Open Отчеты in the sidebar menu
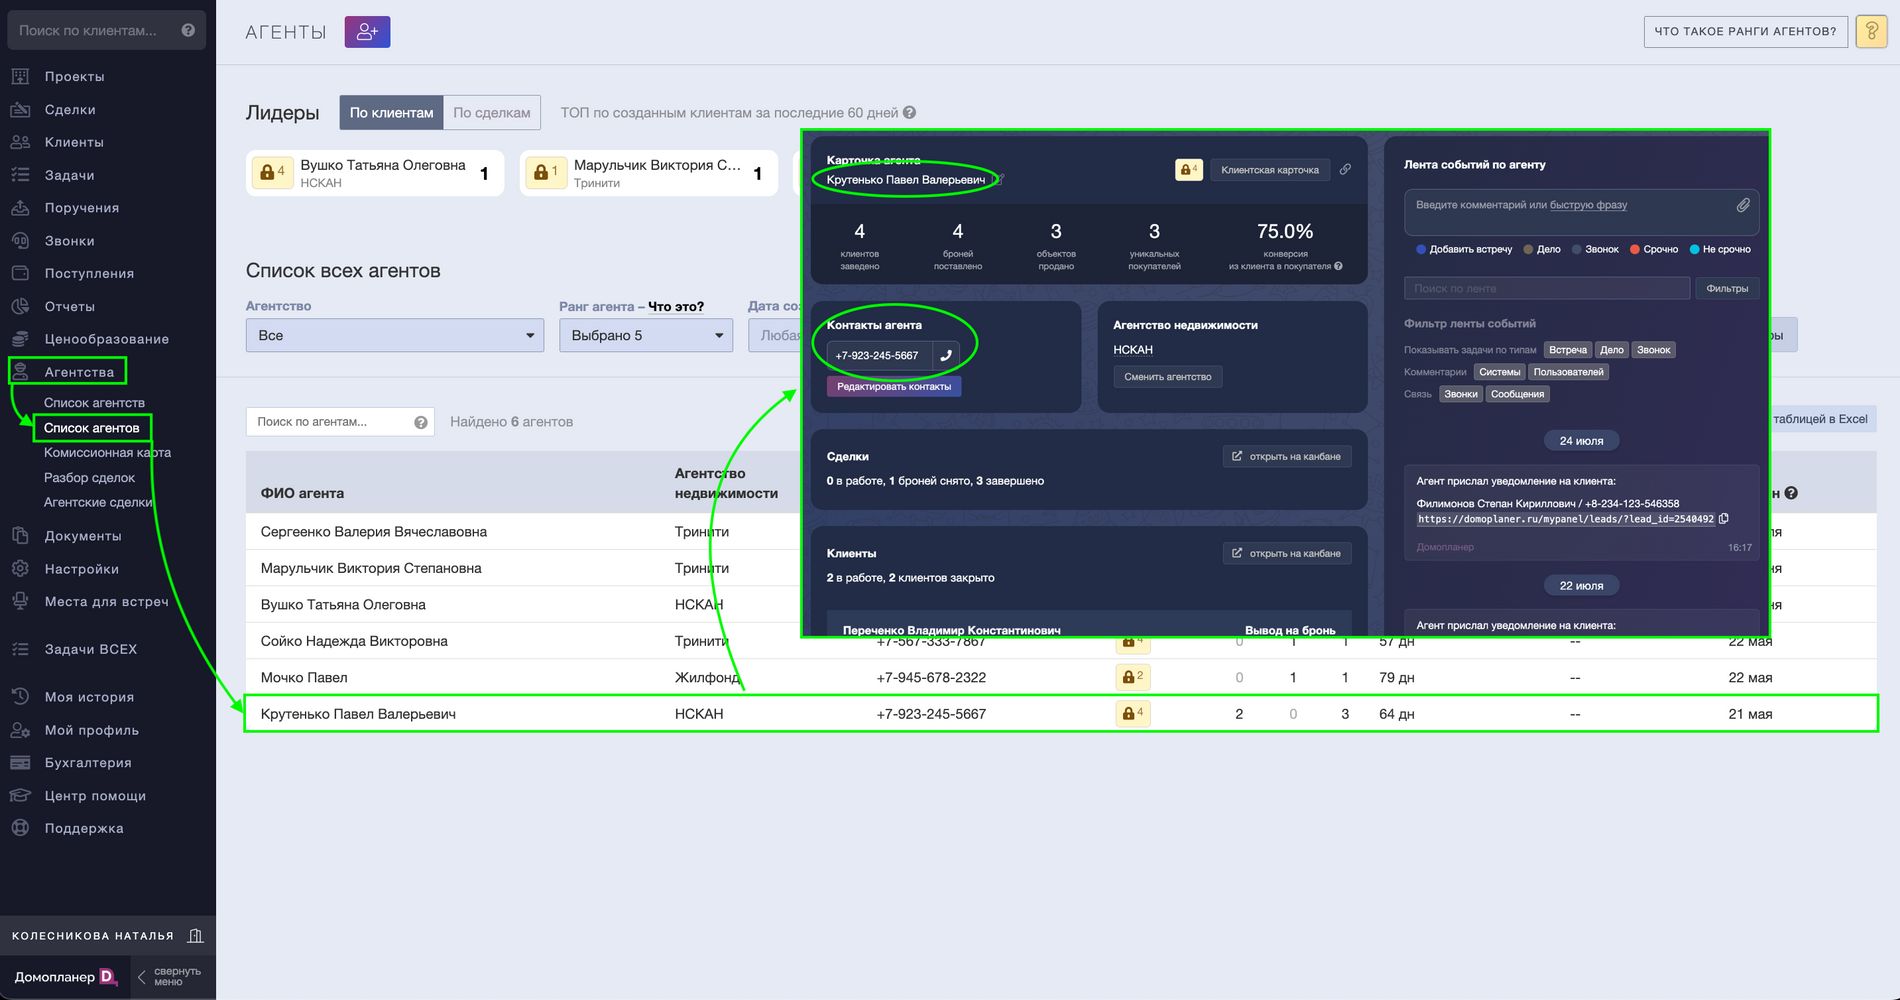1900x1000 pixels. (69, 306)
